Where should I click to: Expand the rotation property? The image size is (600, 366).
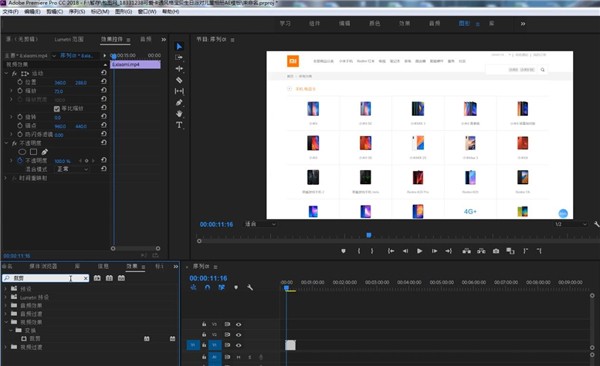(x=11, y=117)
